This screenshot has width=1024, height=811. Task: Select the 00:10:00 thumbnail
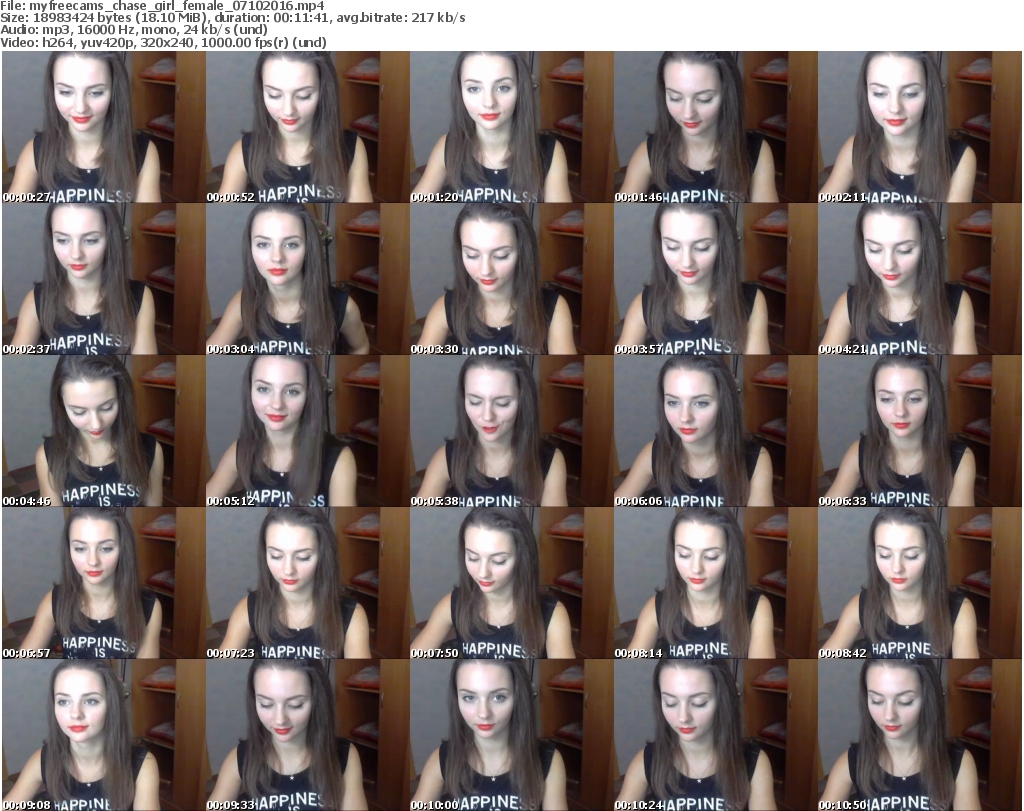click(x=511, y=735)
